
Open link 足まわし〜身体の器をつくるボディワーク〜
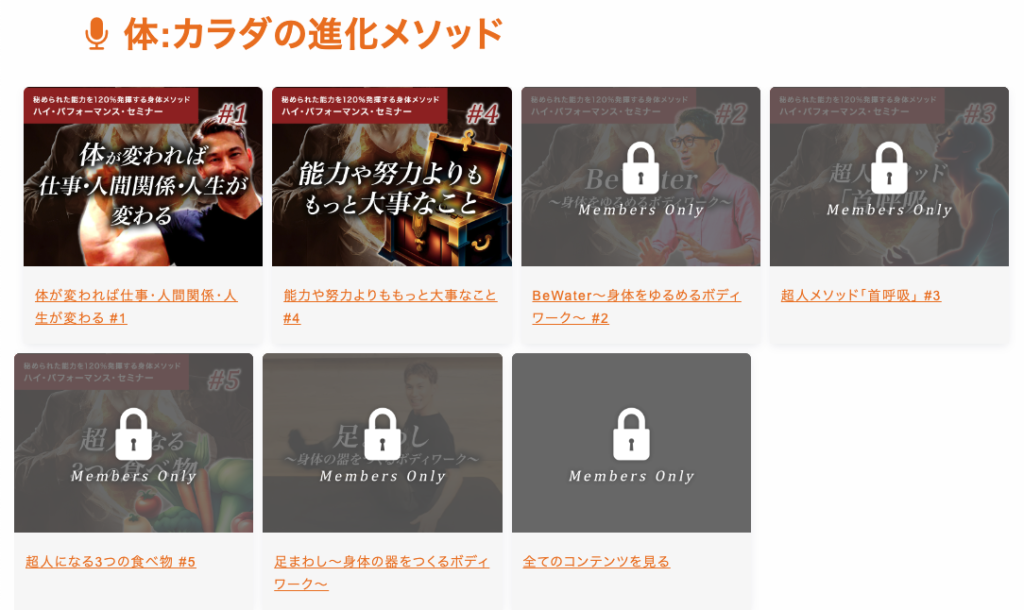coord(381,573)
